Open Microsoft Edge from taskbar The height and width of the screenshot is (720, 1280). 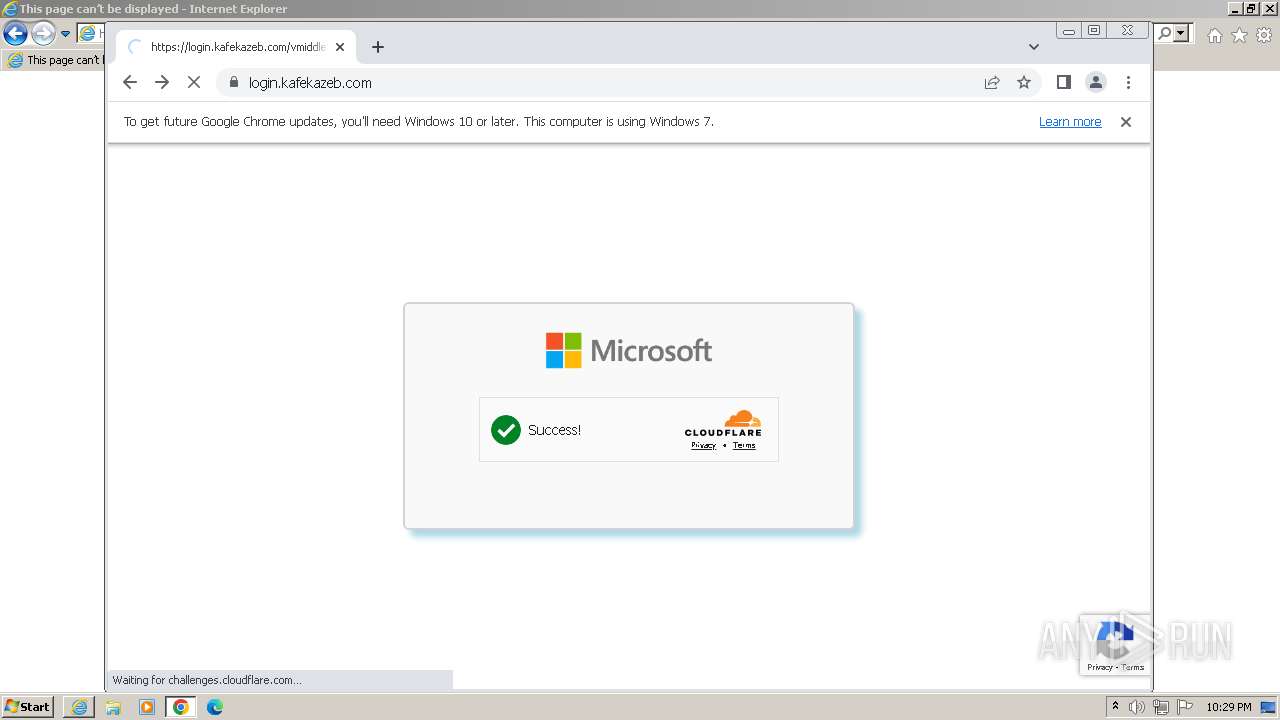(215, 707)
